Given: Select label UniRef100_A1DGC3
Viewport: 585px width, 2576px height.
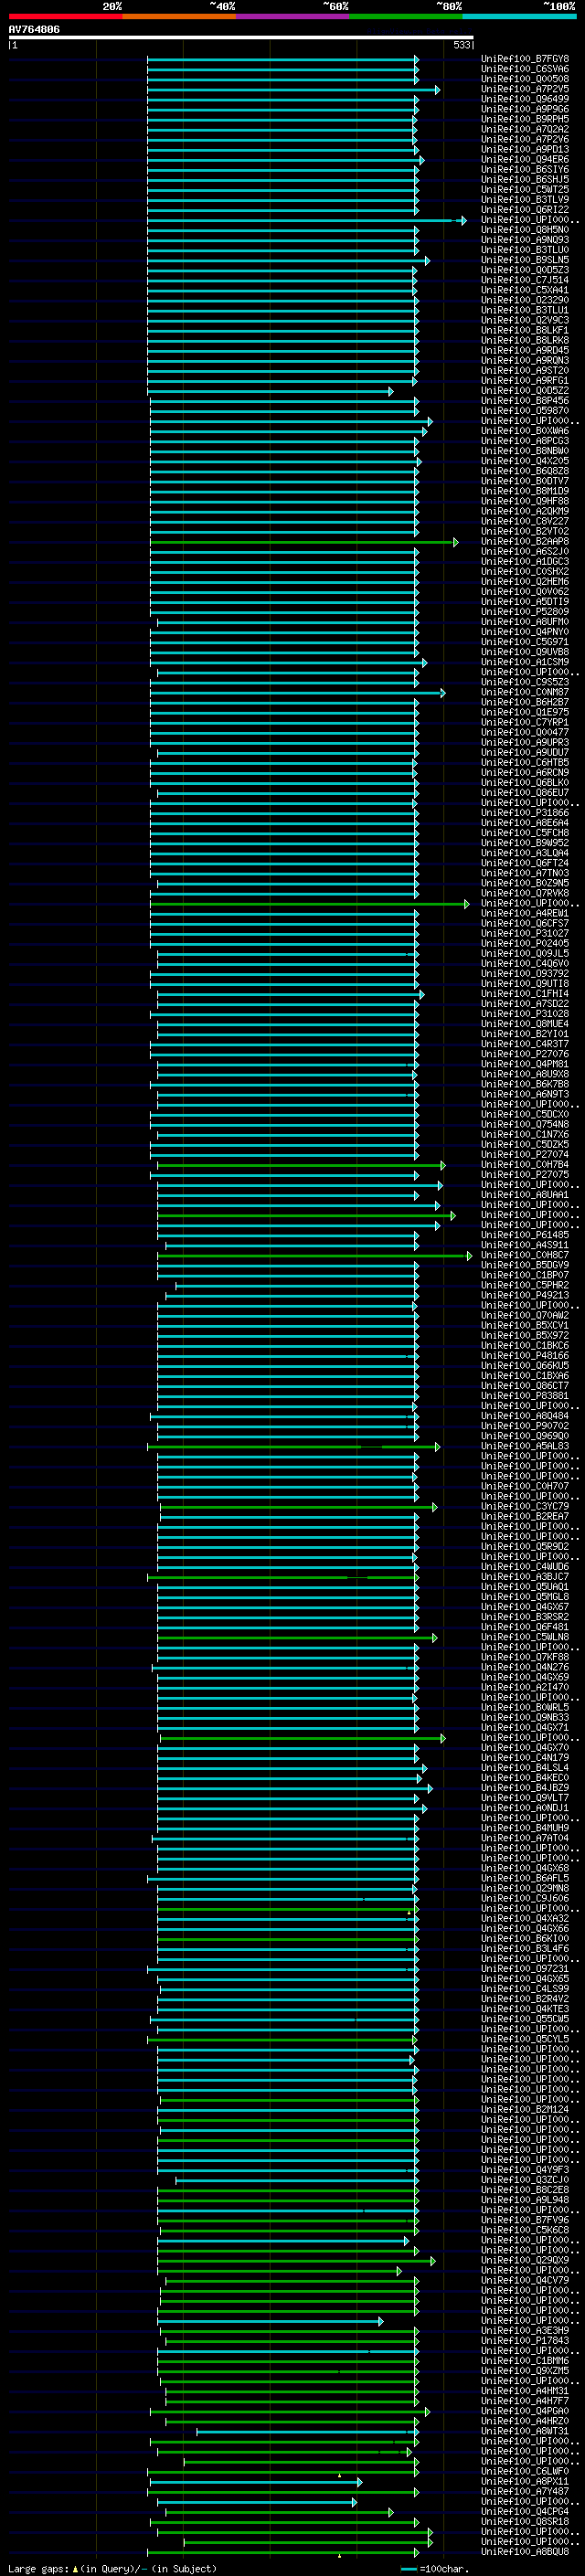Looking at the screenshot, I should click(524, 561).
